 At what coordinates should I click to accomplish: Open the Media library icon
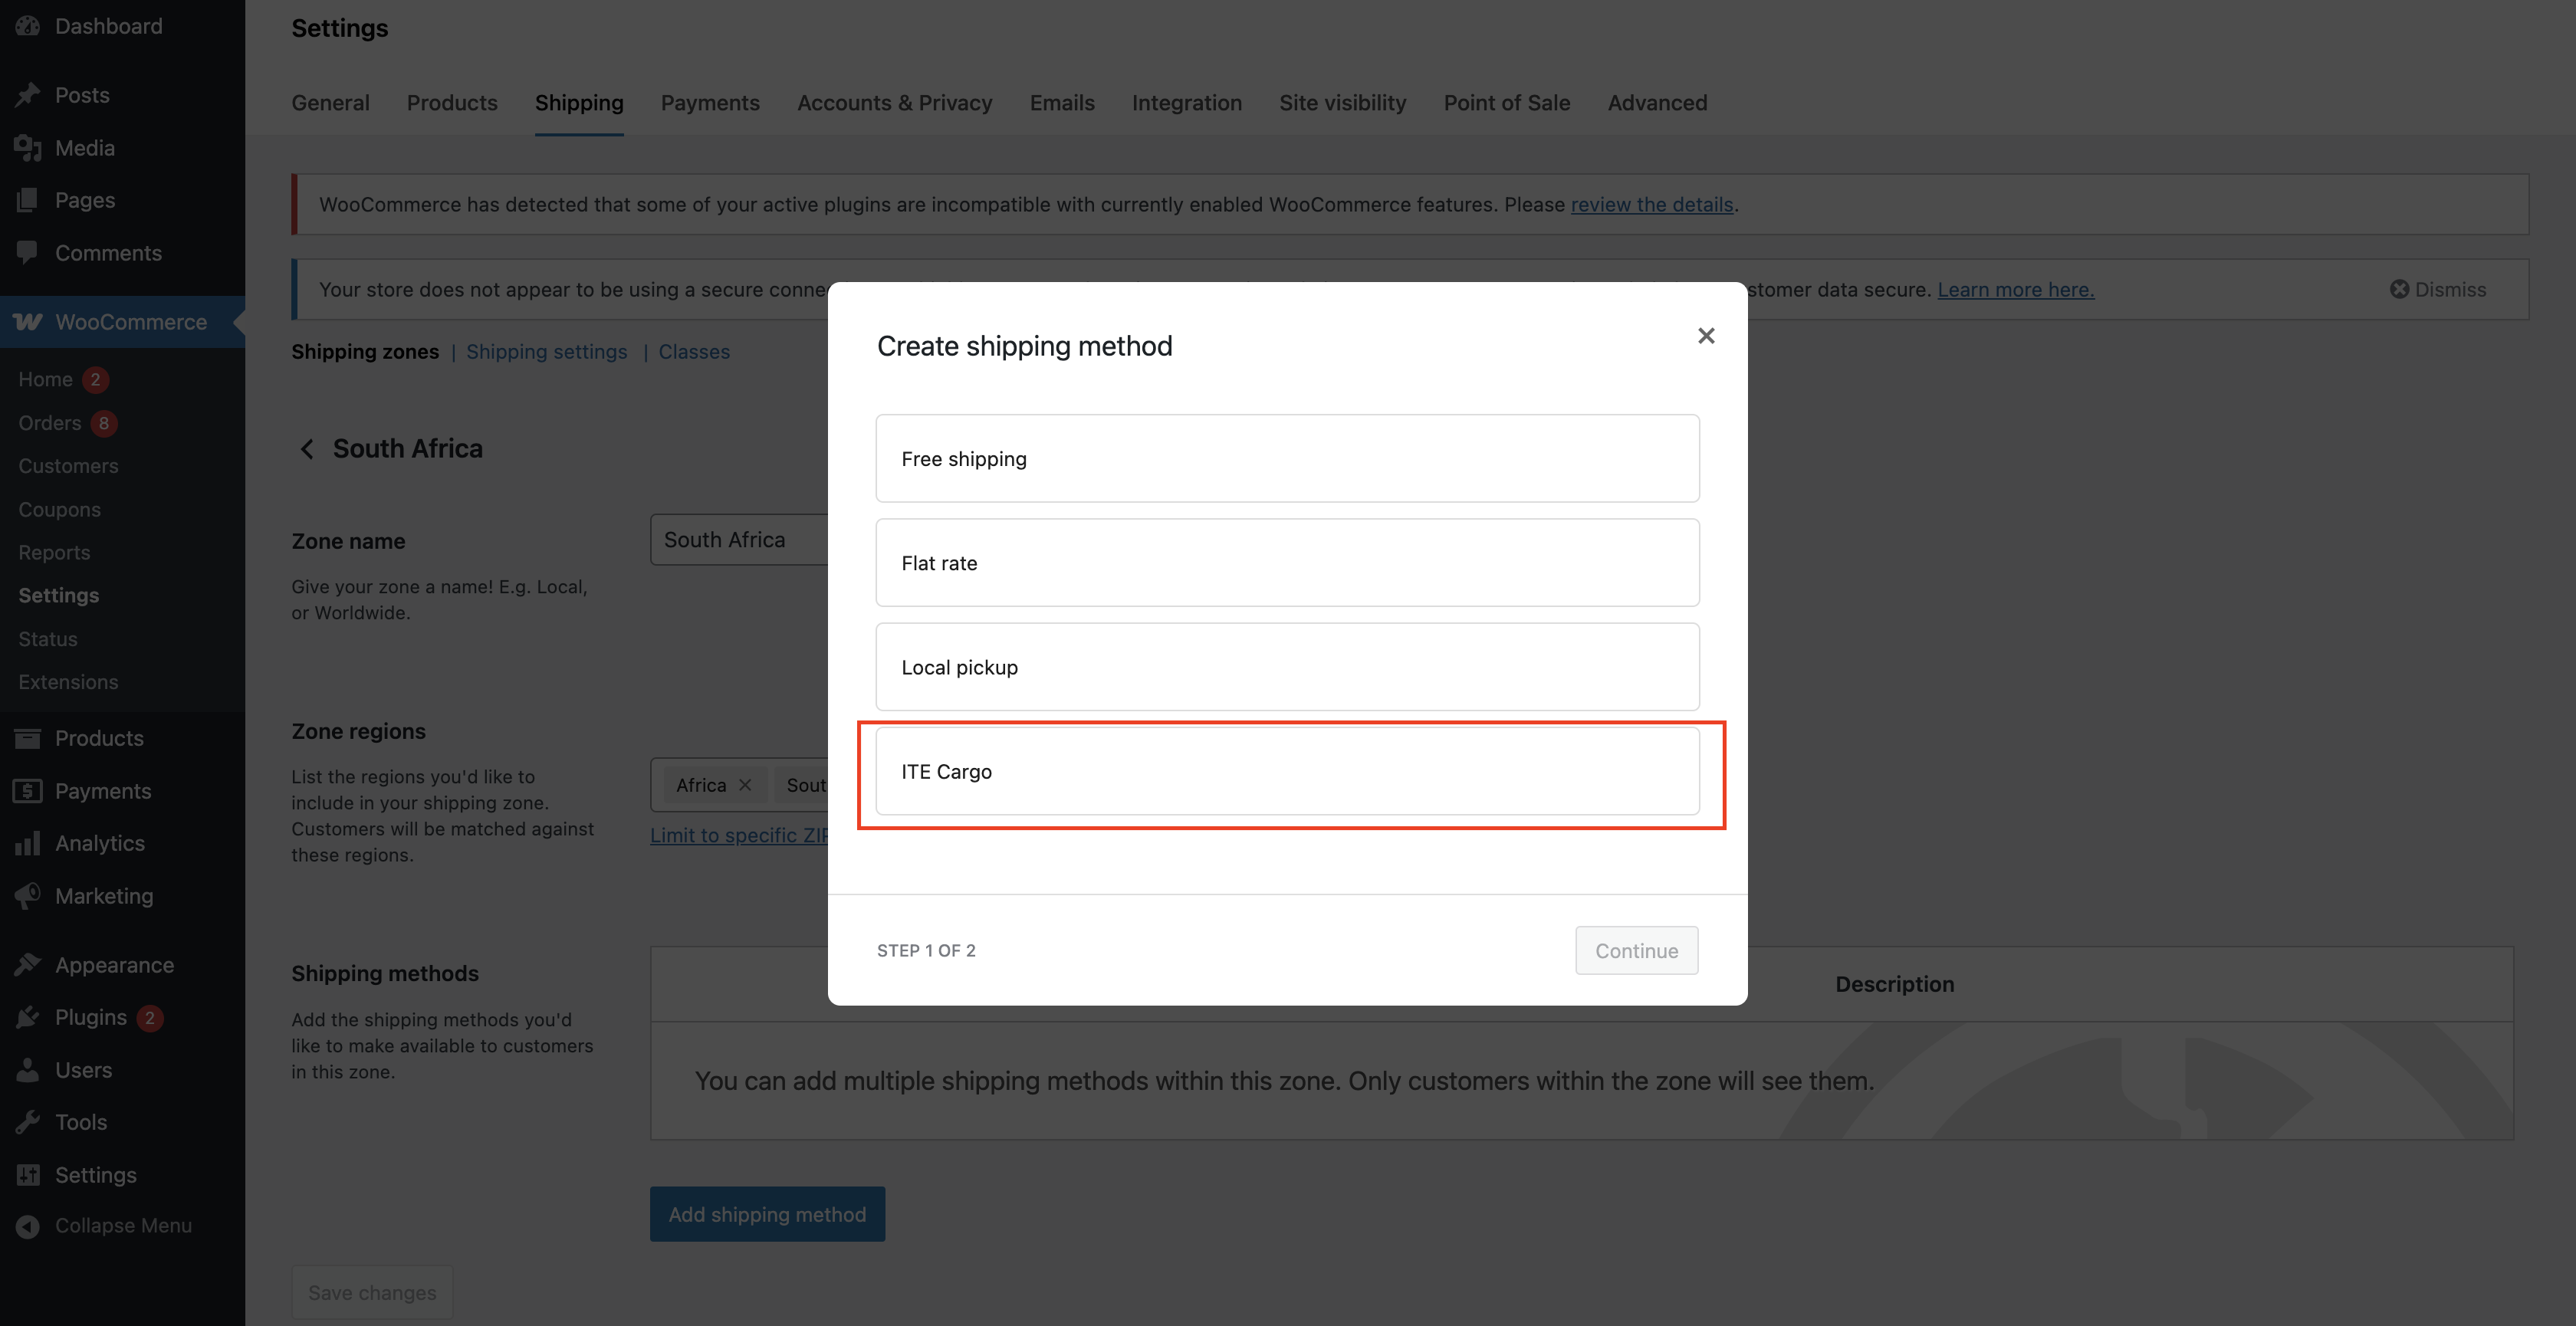point(27,147)
